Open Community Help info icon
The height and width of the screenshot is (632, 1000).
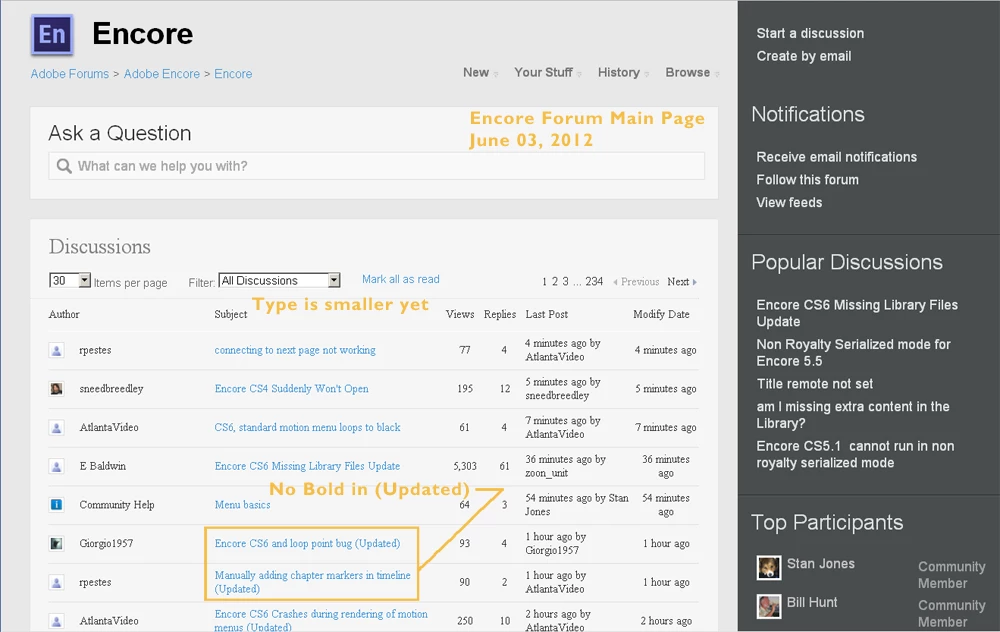click(x=57, y=504)
